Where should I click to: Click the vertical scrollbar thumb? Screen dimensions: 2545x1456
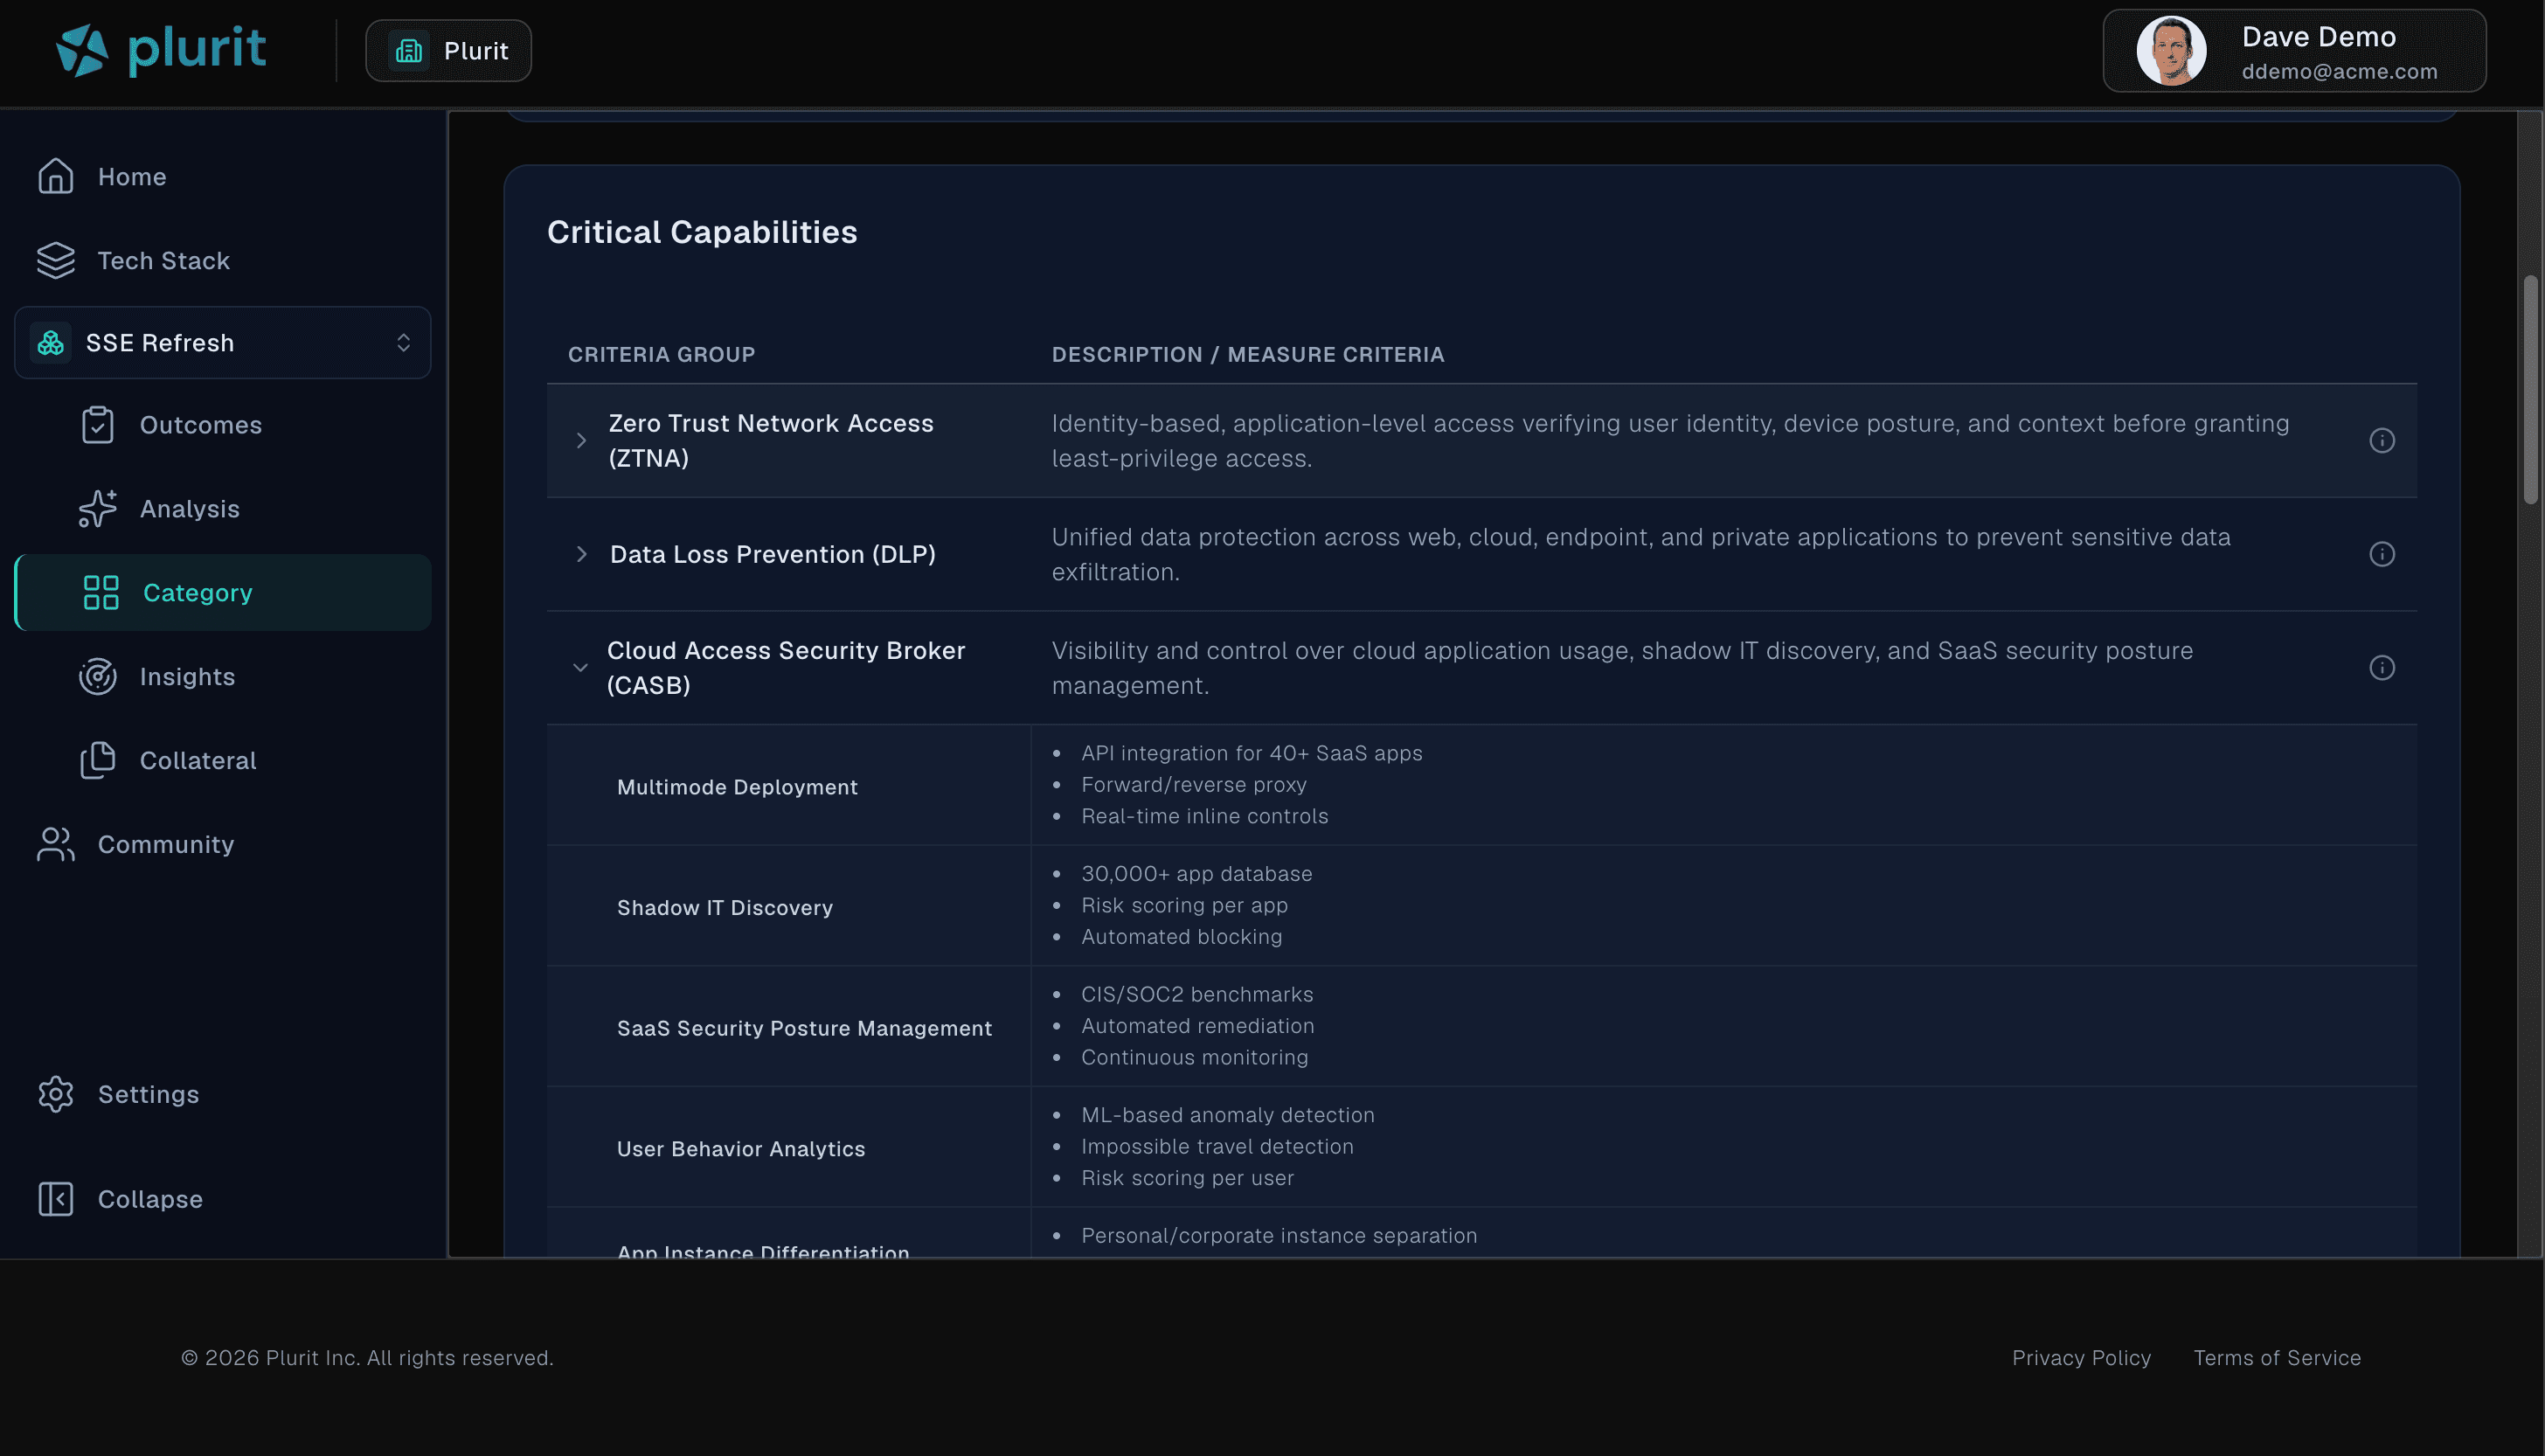(x=2530, y=390)
